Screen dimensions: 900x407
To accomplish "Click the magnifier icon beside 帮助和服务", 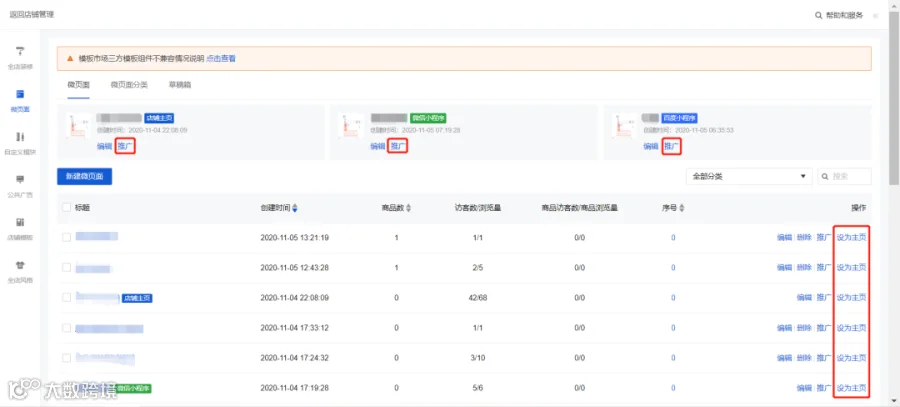I will [x=818, y=15].
